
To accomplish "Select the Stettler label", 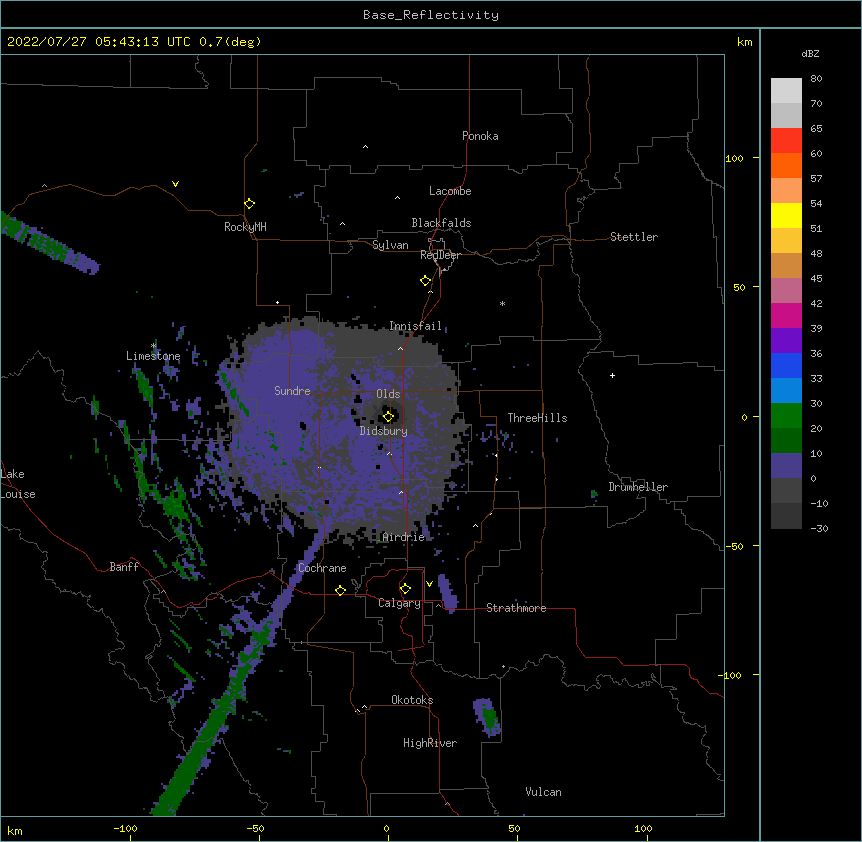I will pos(634,237).
